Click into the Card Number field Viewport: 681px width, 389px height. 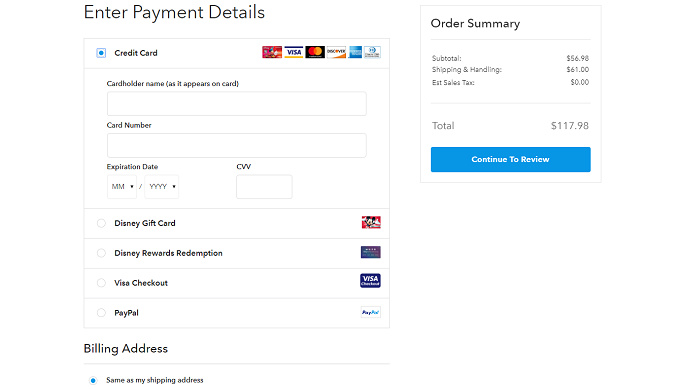coord(237,145)
